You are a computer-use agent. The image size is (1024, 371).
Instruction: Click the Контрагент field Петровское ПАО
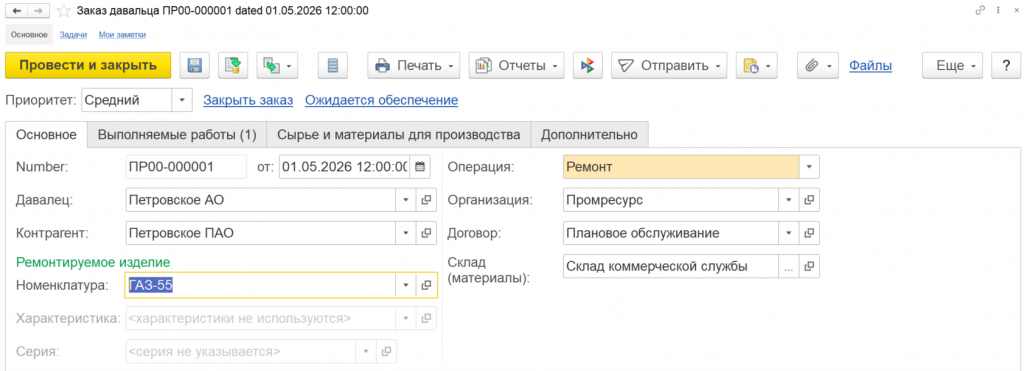coord(260,232)
